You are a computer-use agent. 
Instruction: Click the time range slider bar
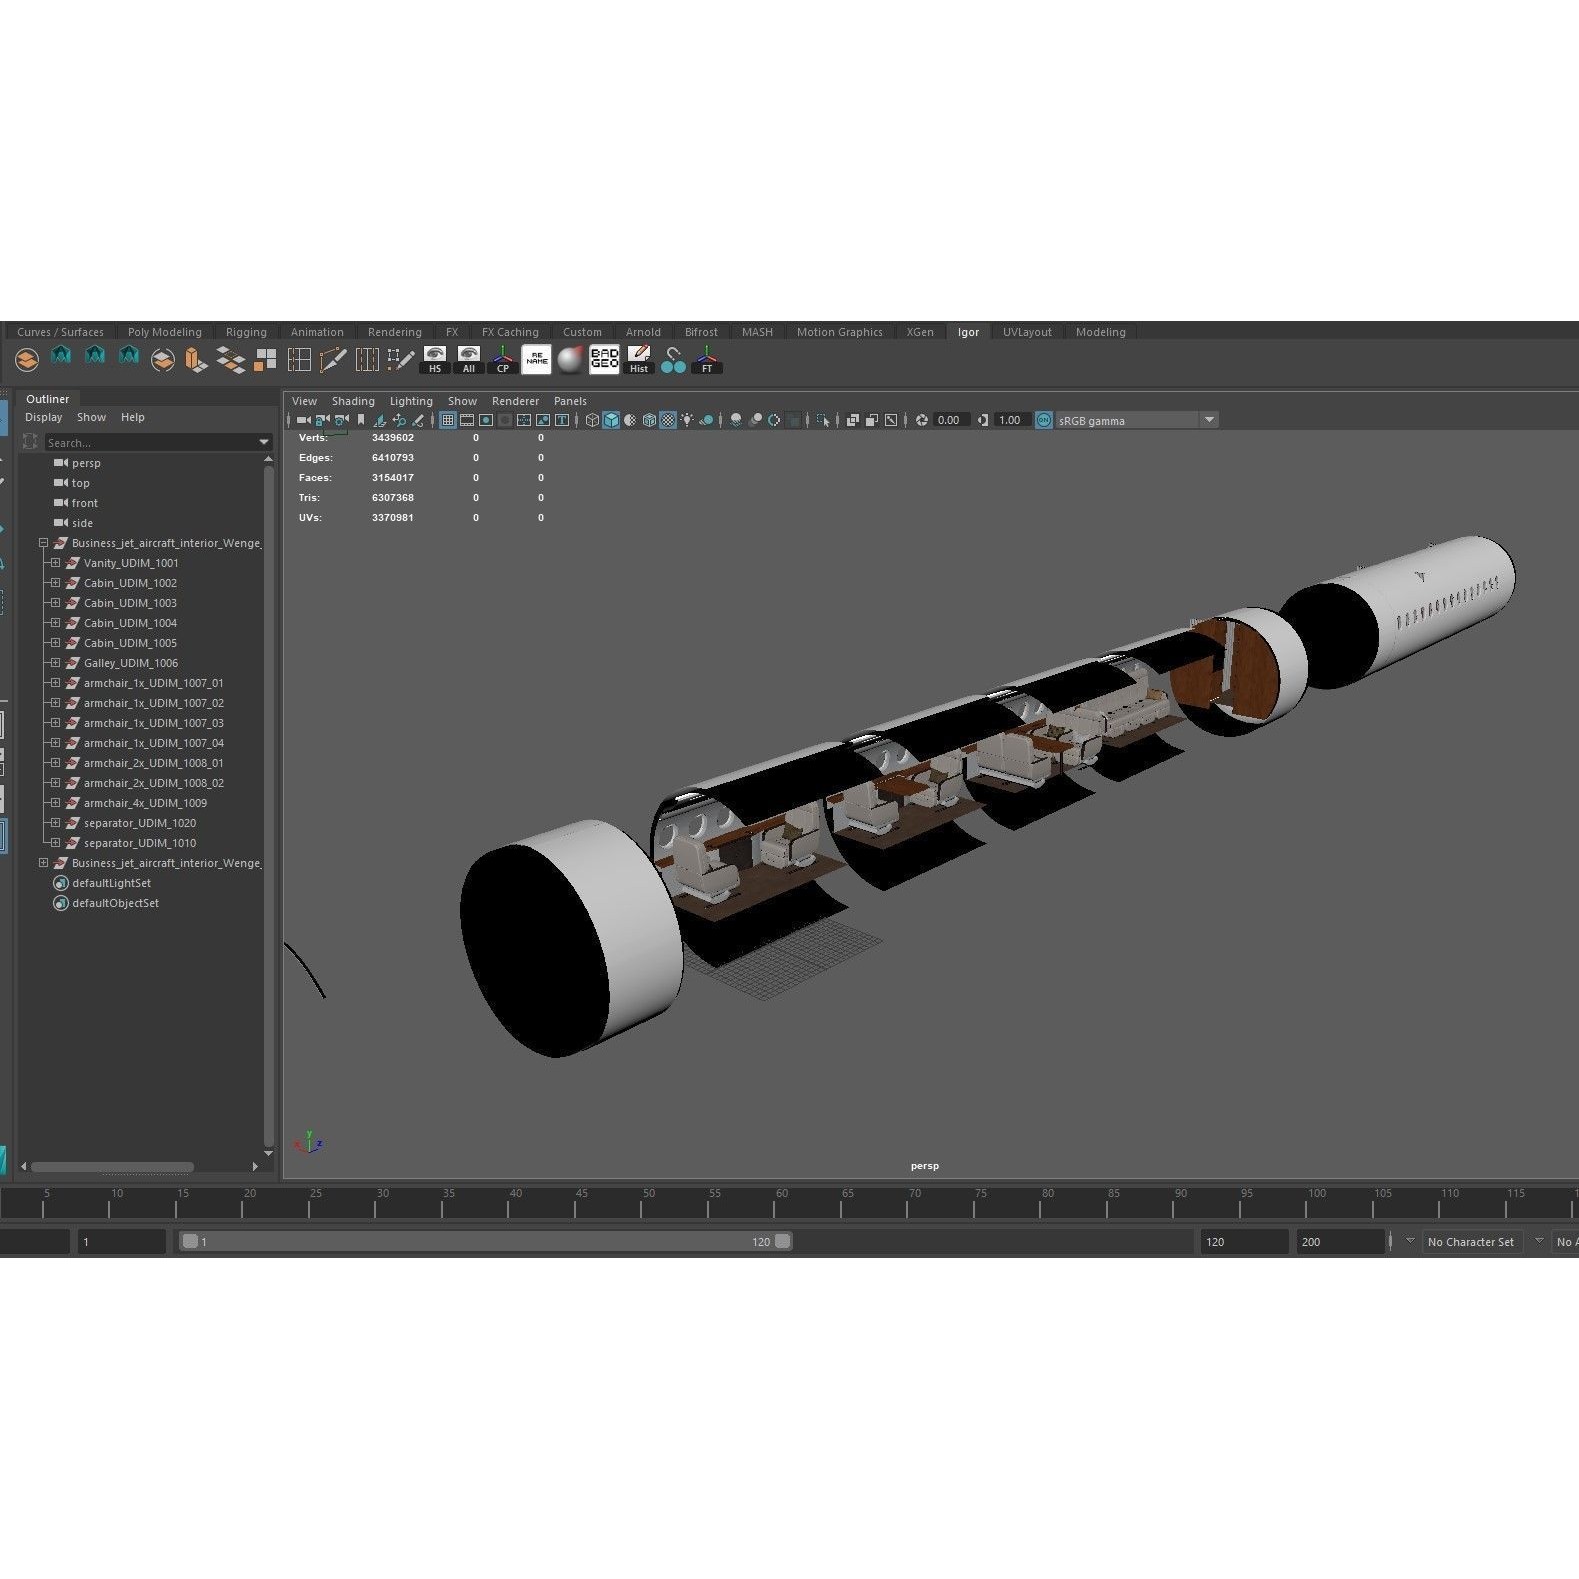tap(485, 1241)
